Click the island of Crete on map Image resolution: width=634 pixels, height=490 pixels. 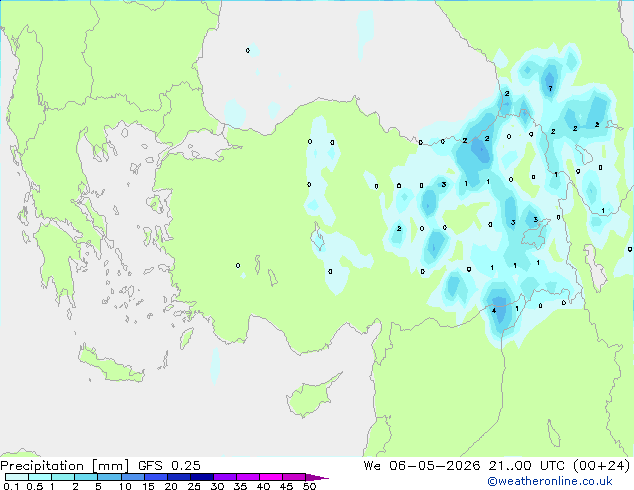(111, 366)
